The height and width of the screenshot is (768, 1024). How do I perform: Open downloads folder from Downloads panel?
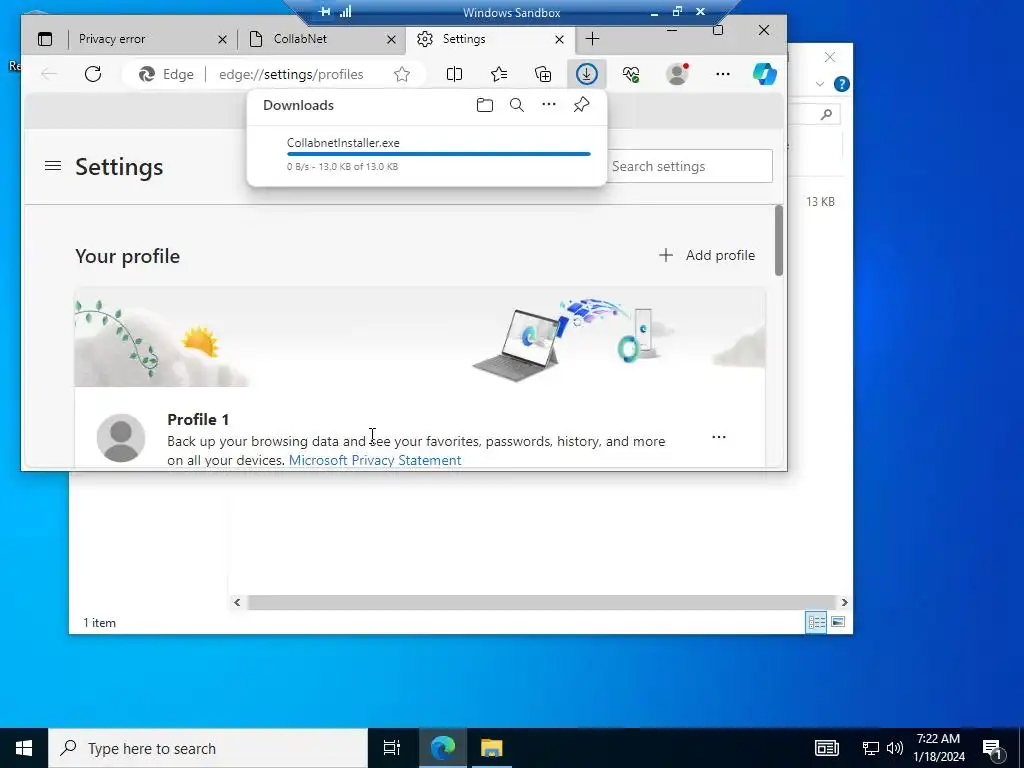pyautogui.click(x=485, y=105)
